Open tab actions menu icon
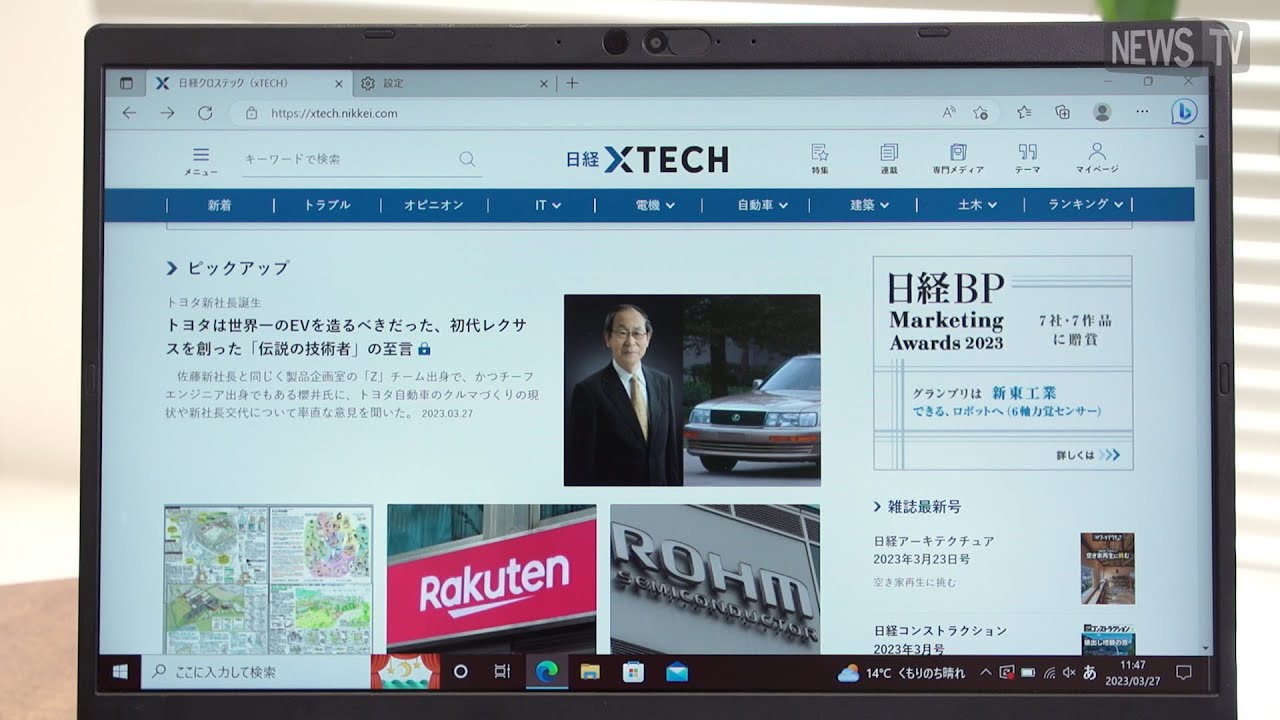Viewport: 1280px width, 720px height. point(126,84)
